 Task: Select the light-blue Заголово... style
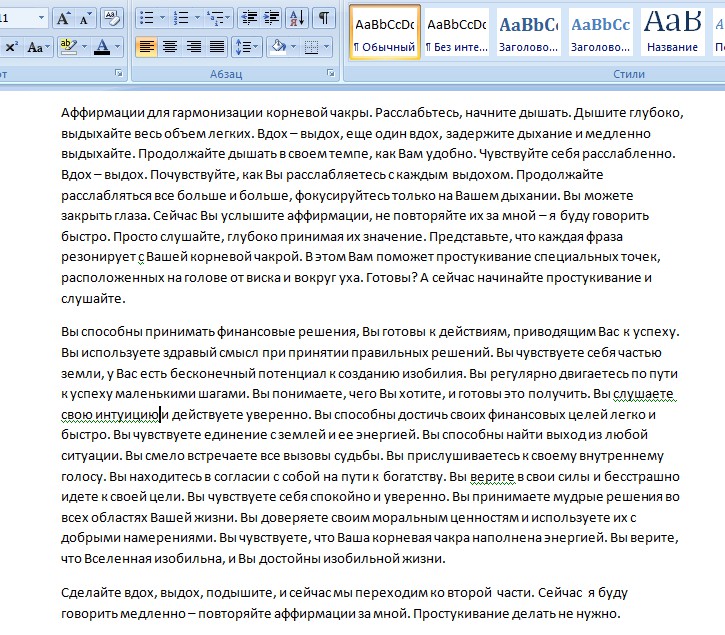[601, 32]
